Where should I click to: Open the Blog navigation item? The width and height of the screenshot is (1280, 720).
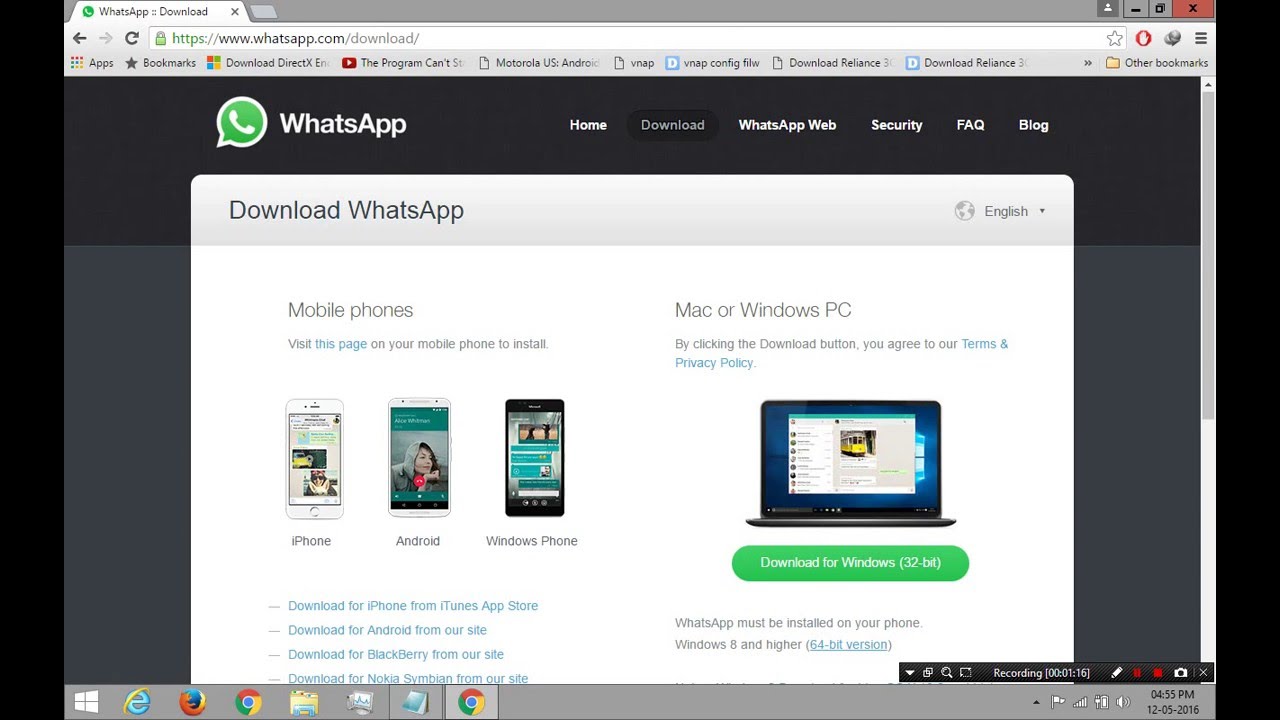pyautogui.click(x=1033, y=125)
